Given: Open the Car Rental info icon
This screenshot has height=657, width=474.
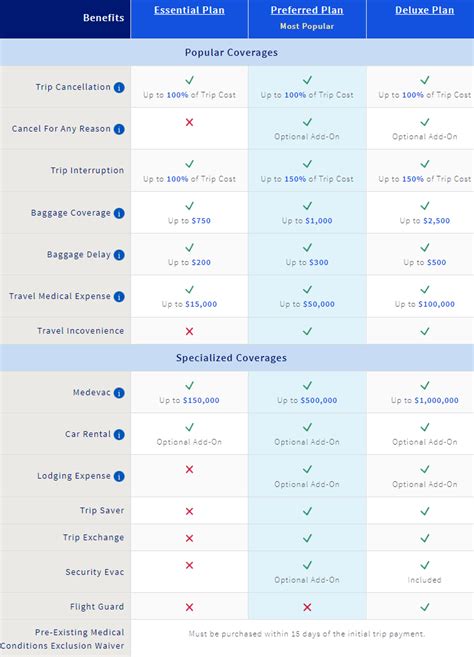Looking at the screenshot, I should click(119, 435).
